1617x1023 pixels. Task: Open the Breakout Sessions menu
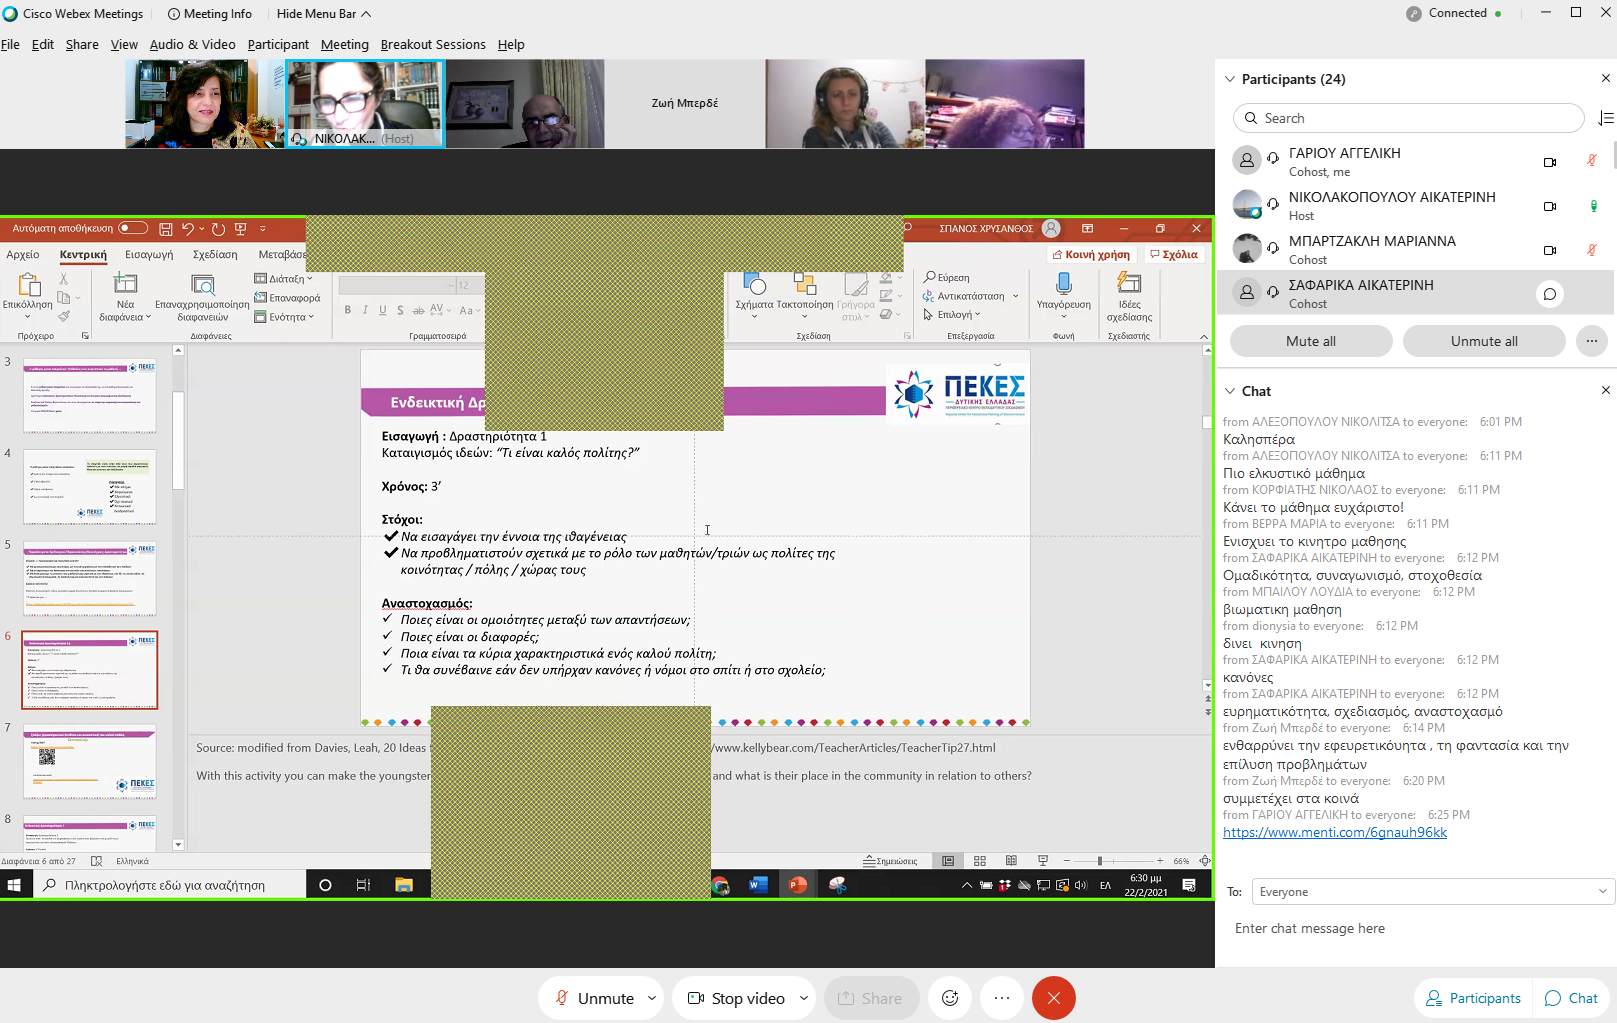click(432, 45)
